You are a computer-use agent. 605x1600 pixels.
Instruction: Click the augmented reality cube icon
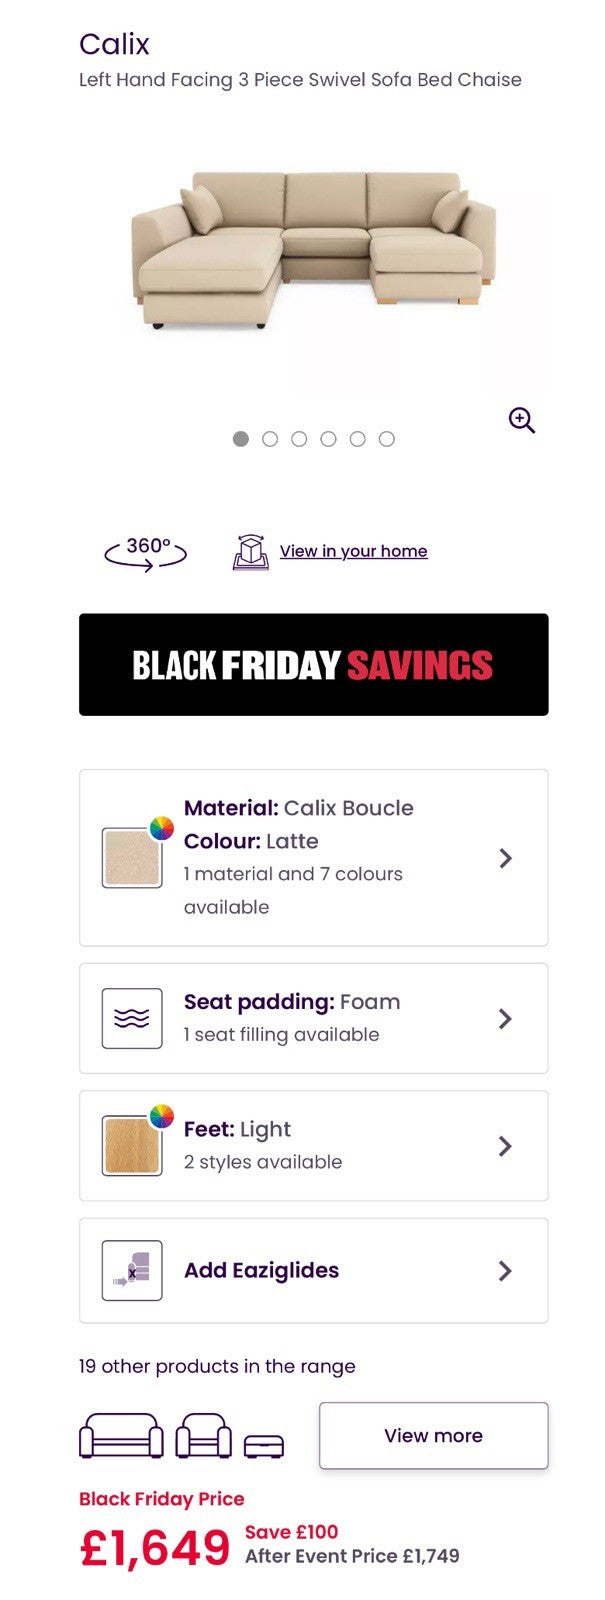[250, 552]
